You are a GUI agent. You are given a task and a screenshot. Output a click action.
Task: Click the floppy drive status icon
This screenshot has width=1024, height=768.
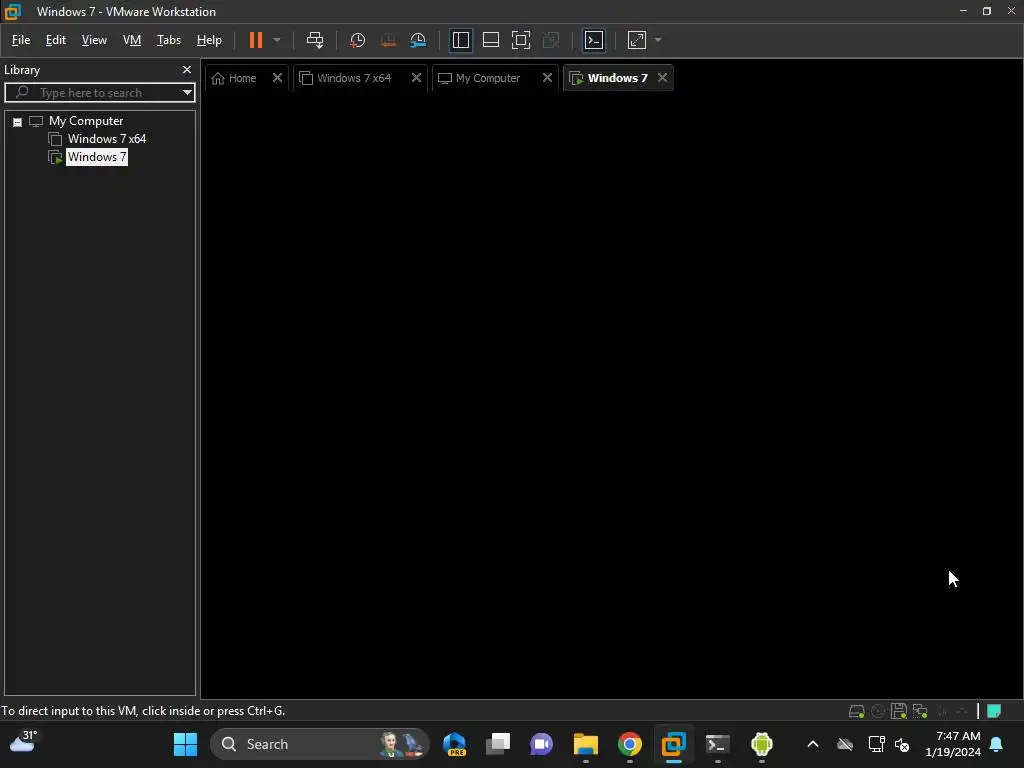click(x=899, y=711)
